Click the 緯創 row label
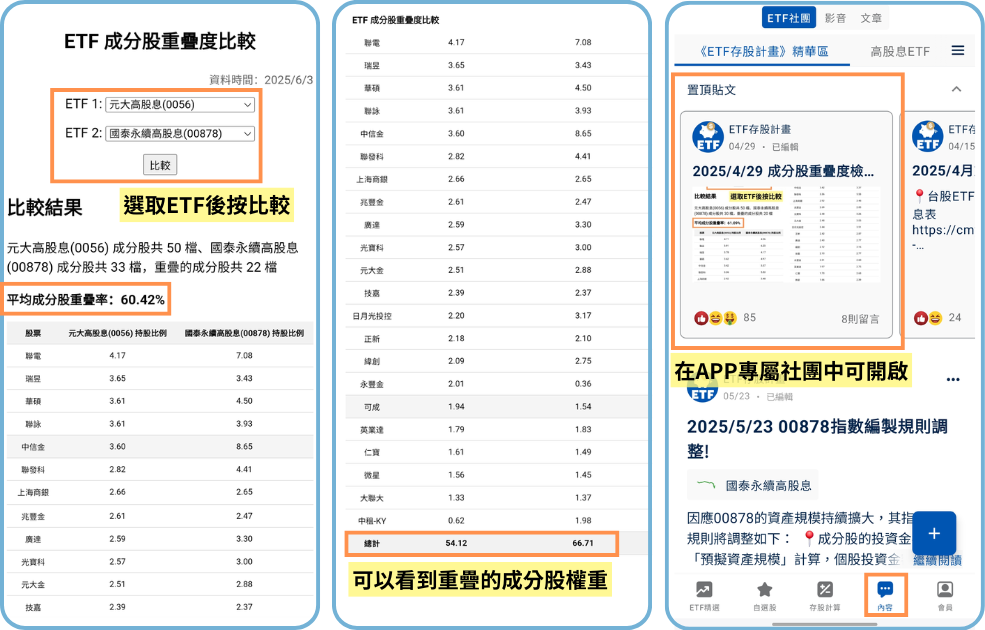 (372, 361)
